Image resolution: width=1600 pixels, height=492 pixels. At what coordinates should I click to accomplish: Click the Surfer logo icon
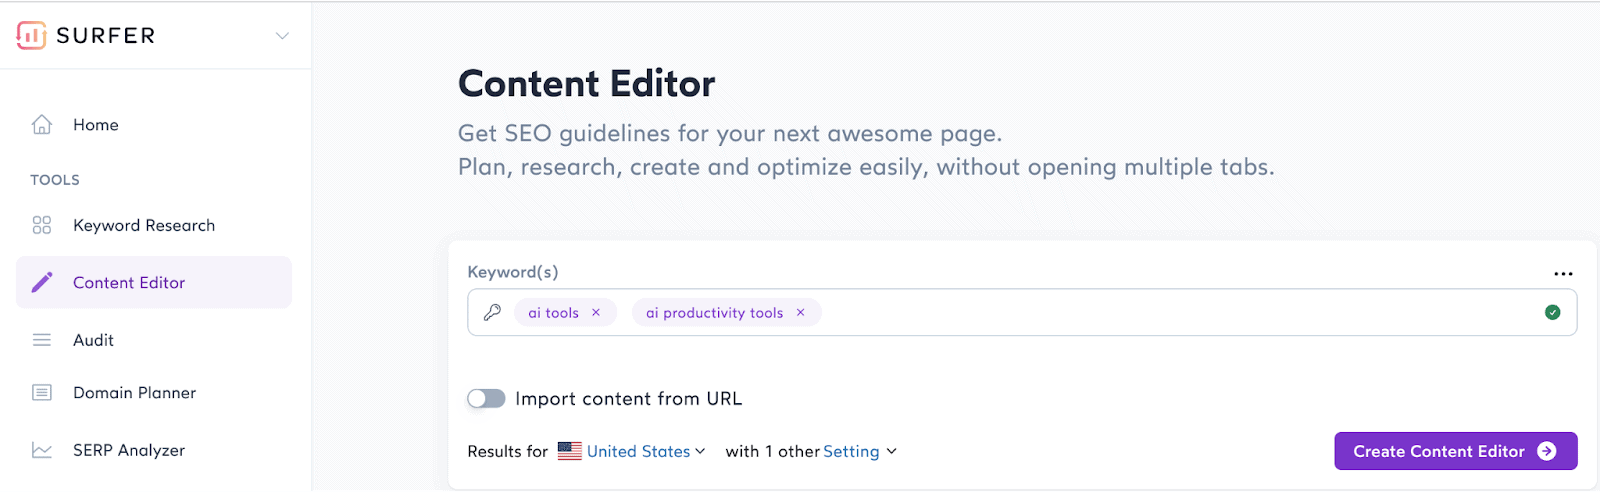point(32,35)
